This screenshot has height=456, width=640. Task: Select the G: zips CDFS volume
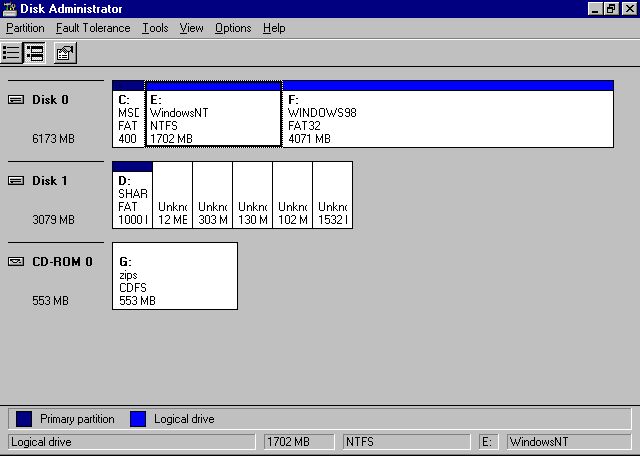pyautogui.click(x=174, y=281)
